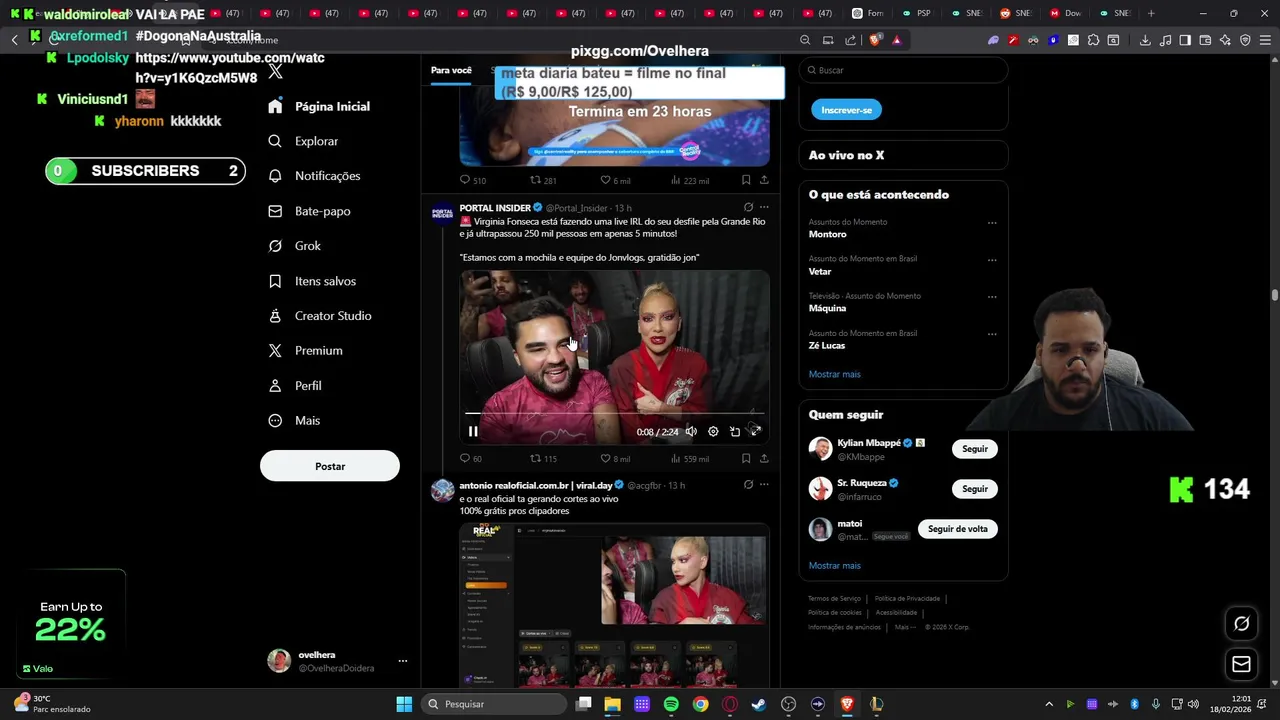The width and height of the screenshot is (1280, 720).
Task: Like the top post with 6 mil likes
Action: pyautogui.click(x=615, y=181)
